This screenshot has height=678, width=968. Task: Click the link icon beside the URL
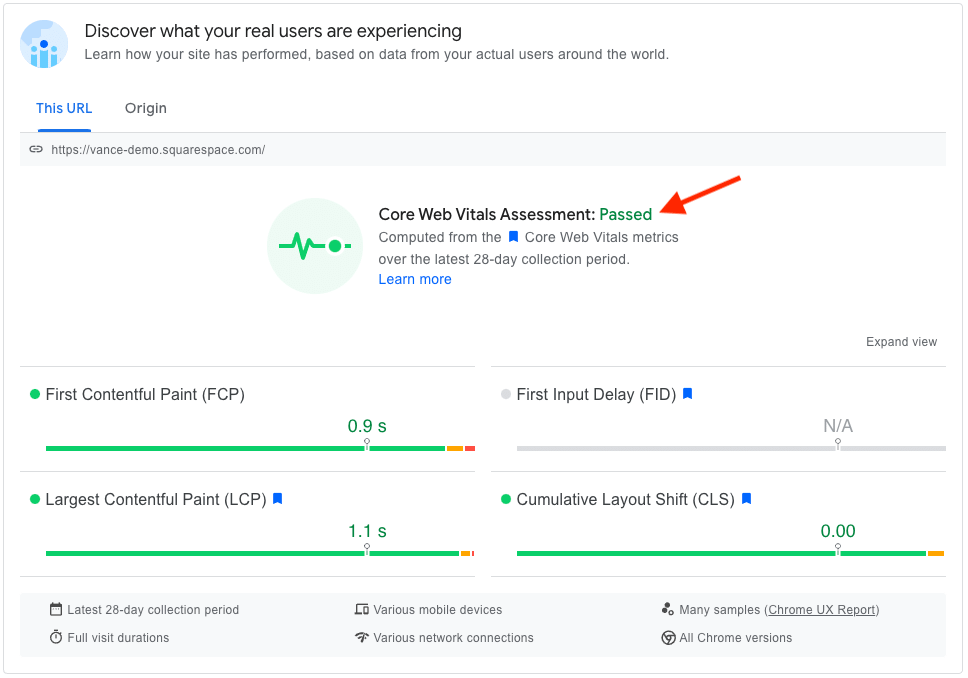(36, 150)
